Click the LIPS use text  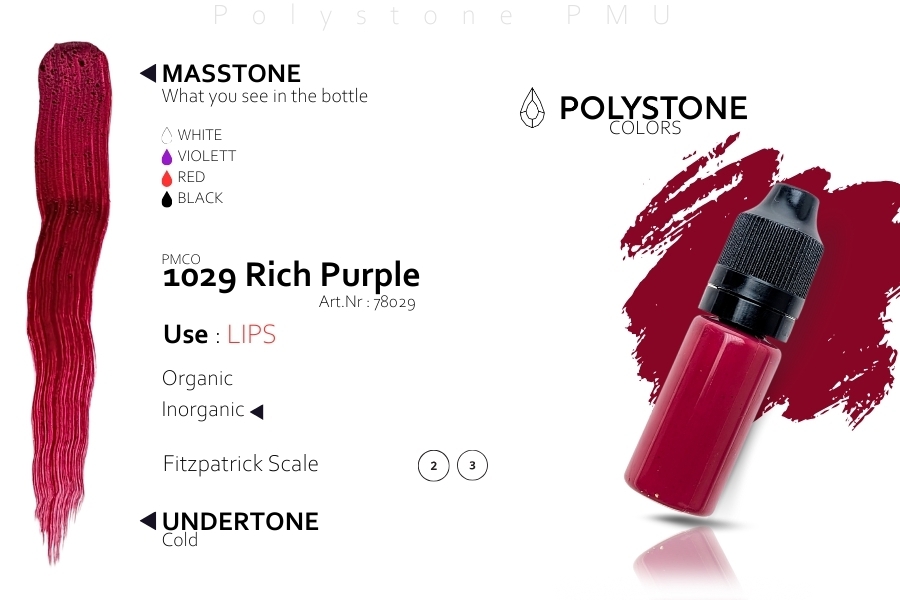pyautogui.click(x=251, y=334)
